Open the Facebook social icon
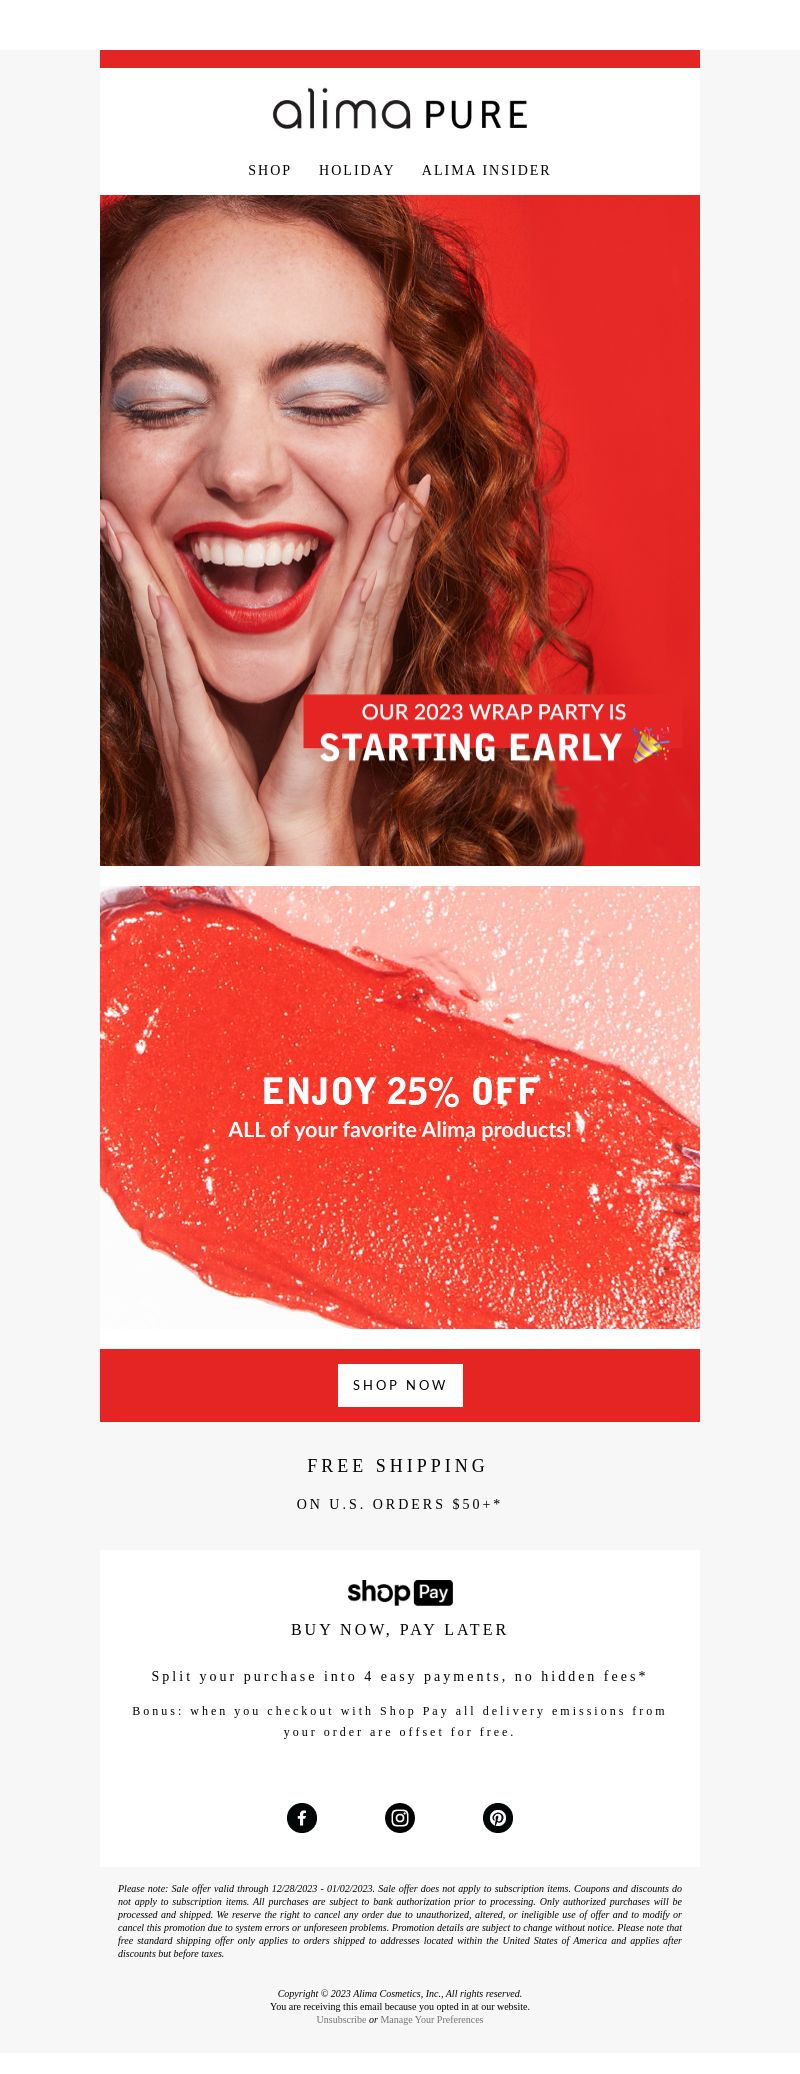 point(302,1818)
